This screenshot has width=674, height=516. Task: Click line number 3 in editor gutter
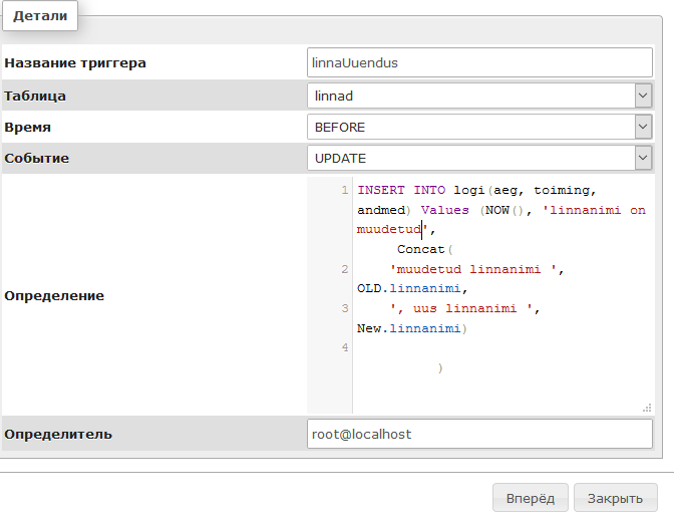tap(345, 308)
